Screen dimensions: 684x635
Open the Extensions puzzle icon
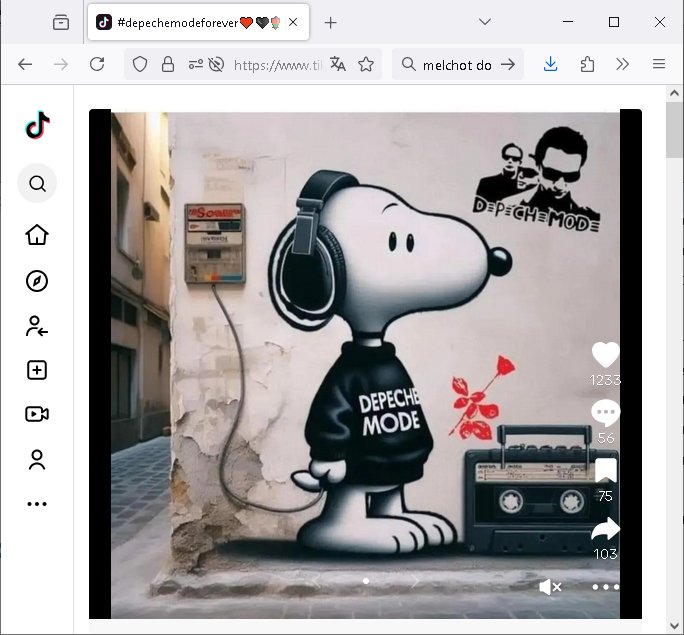click(587, 65)
